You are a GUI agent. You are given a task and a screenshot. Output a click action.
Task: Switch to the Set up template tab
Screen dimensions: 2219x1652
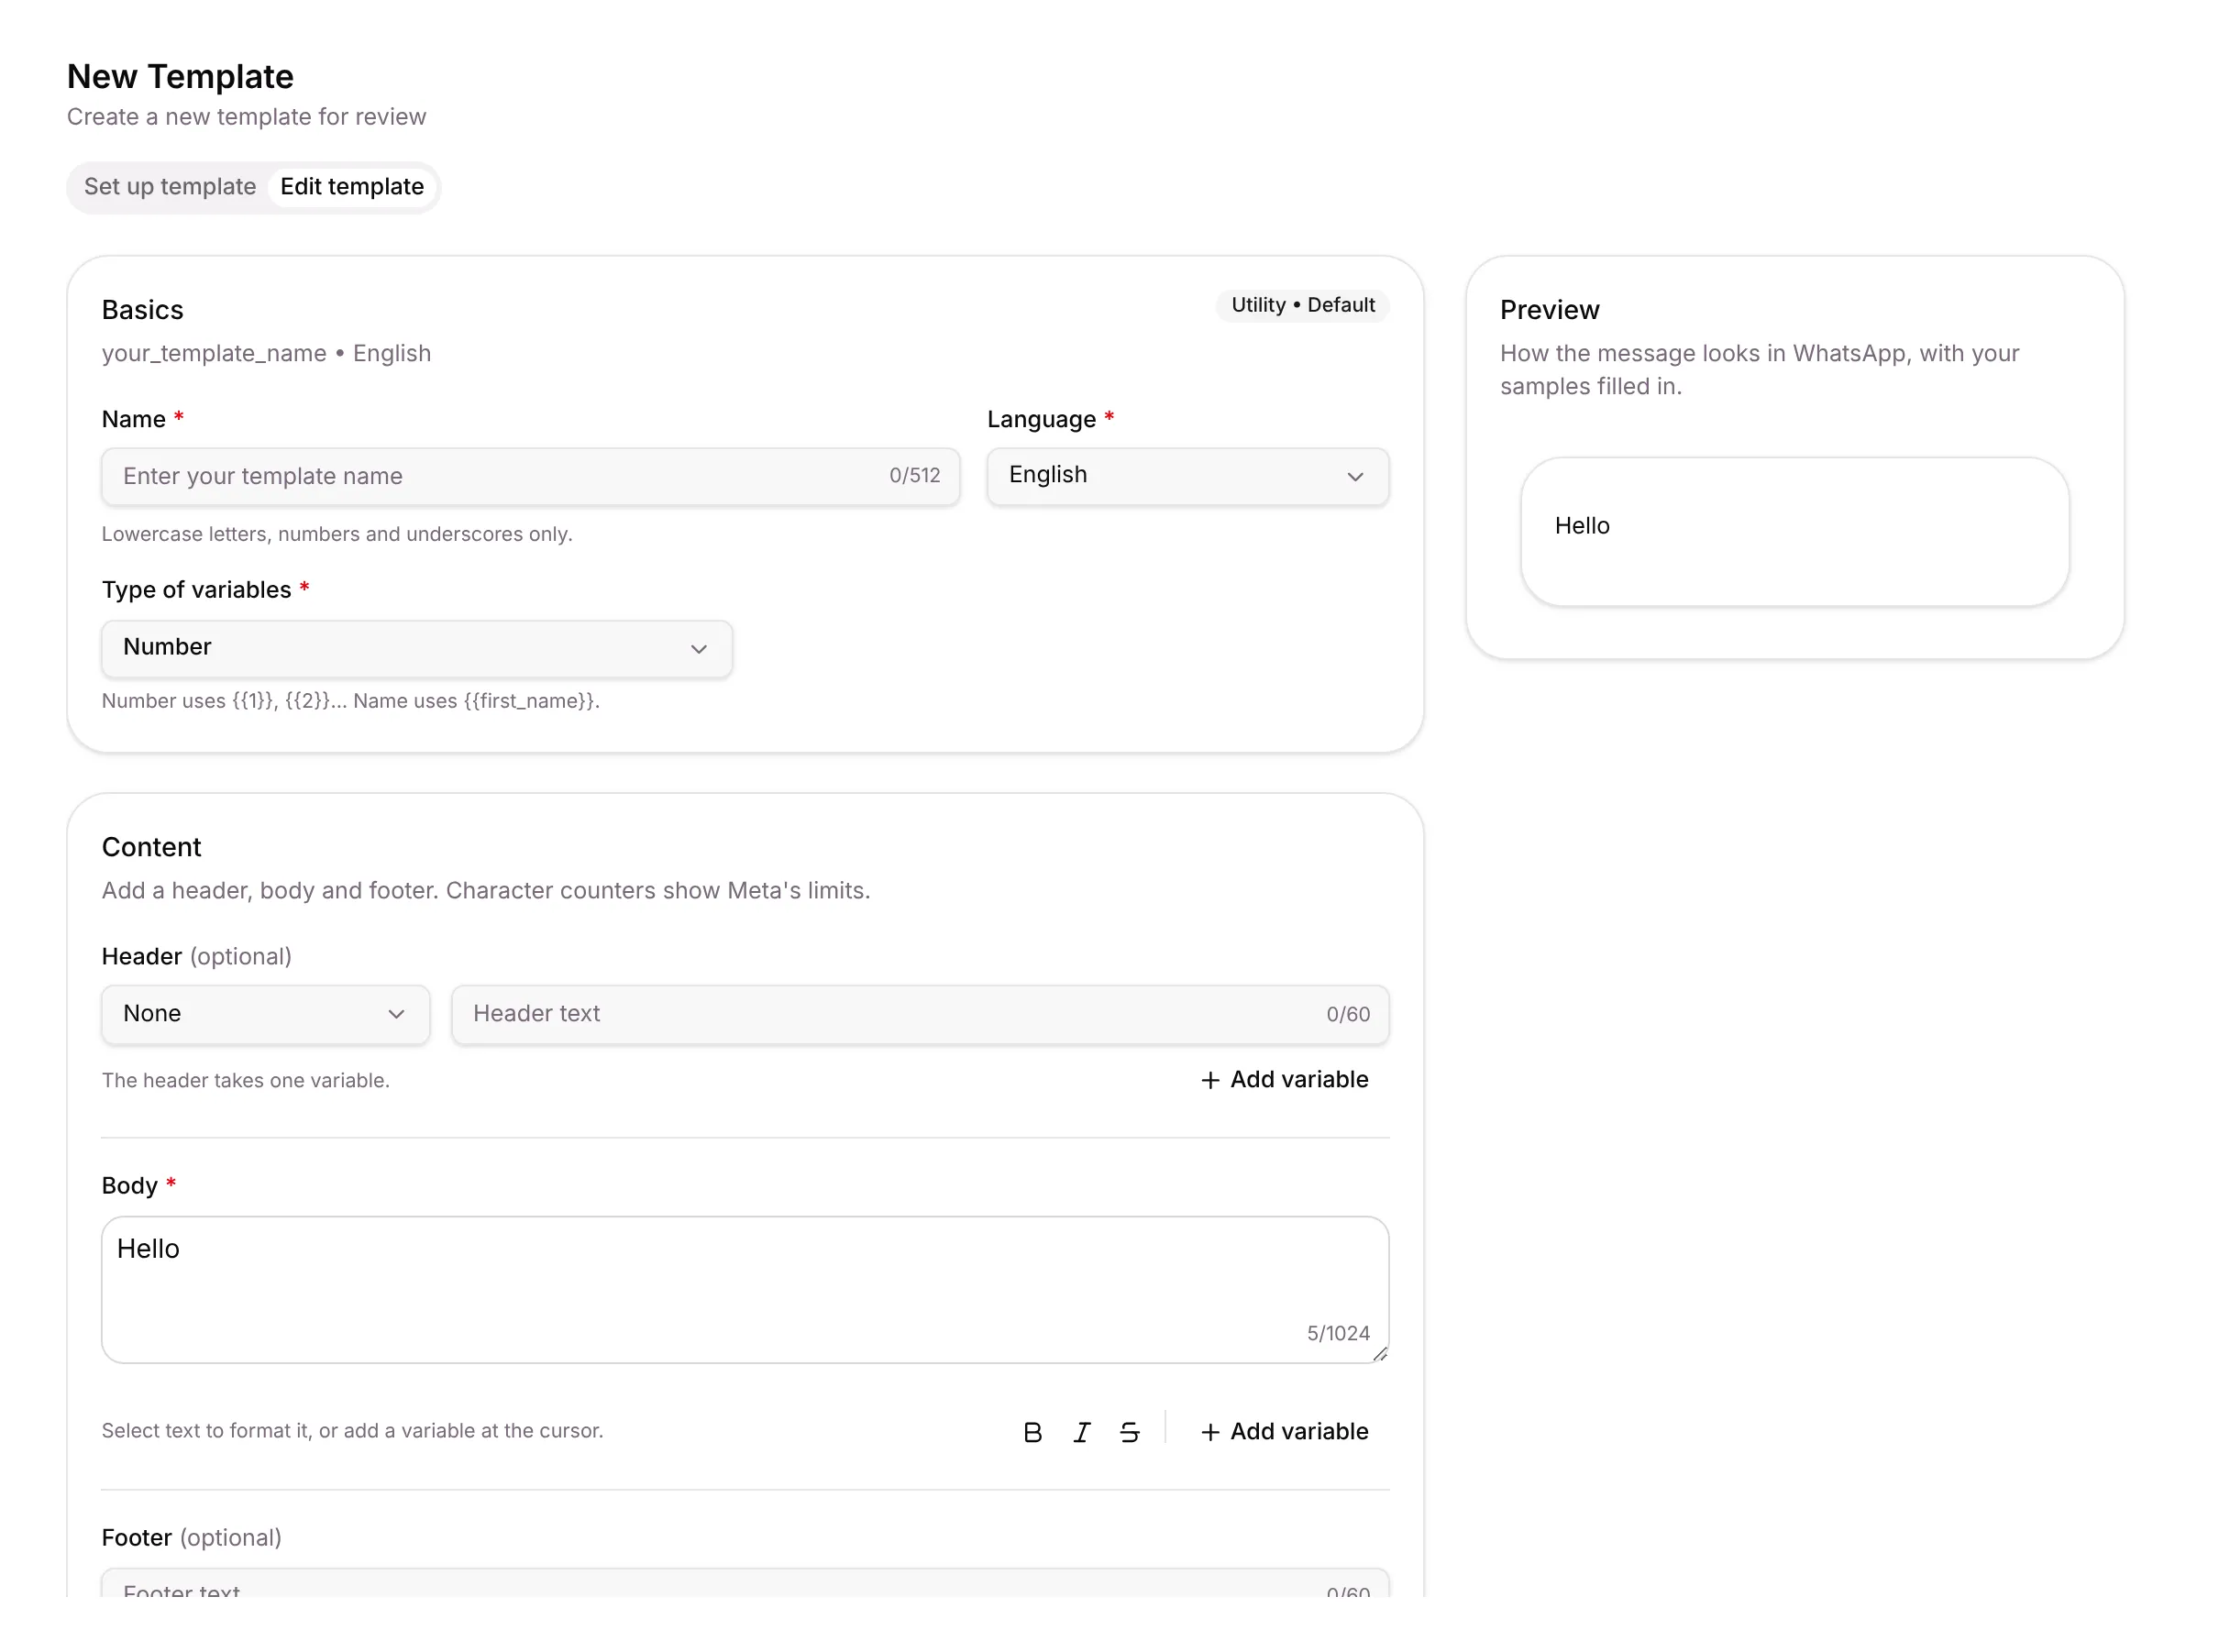point(170,186)
